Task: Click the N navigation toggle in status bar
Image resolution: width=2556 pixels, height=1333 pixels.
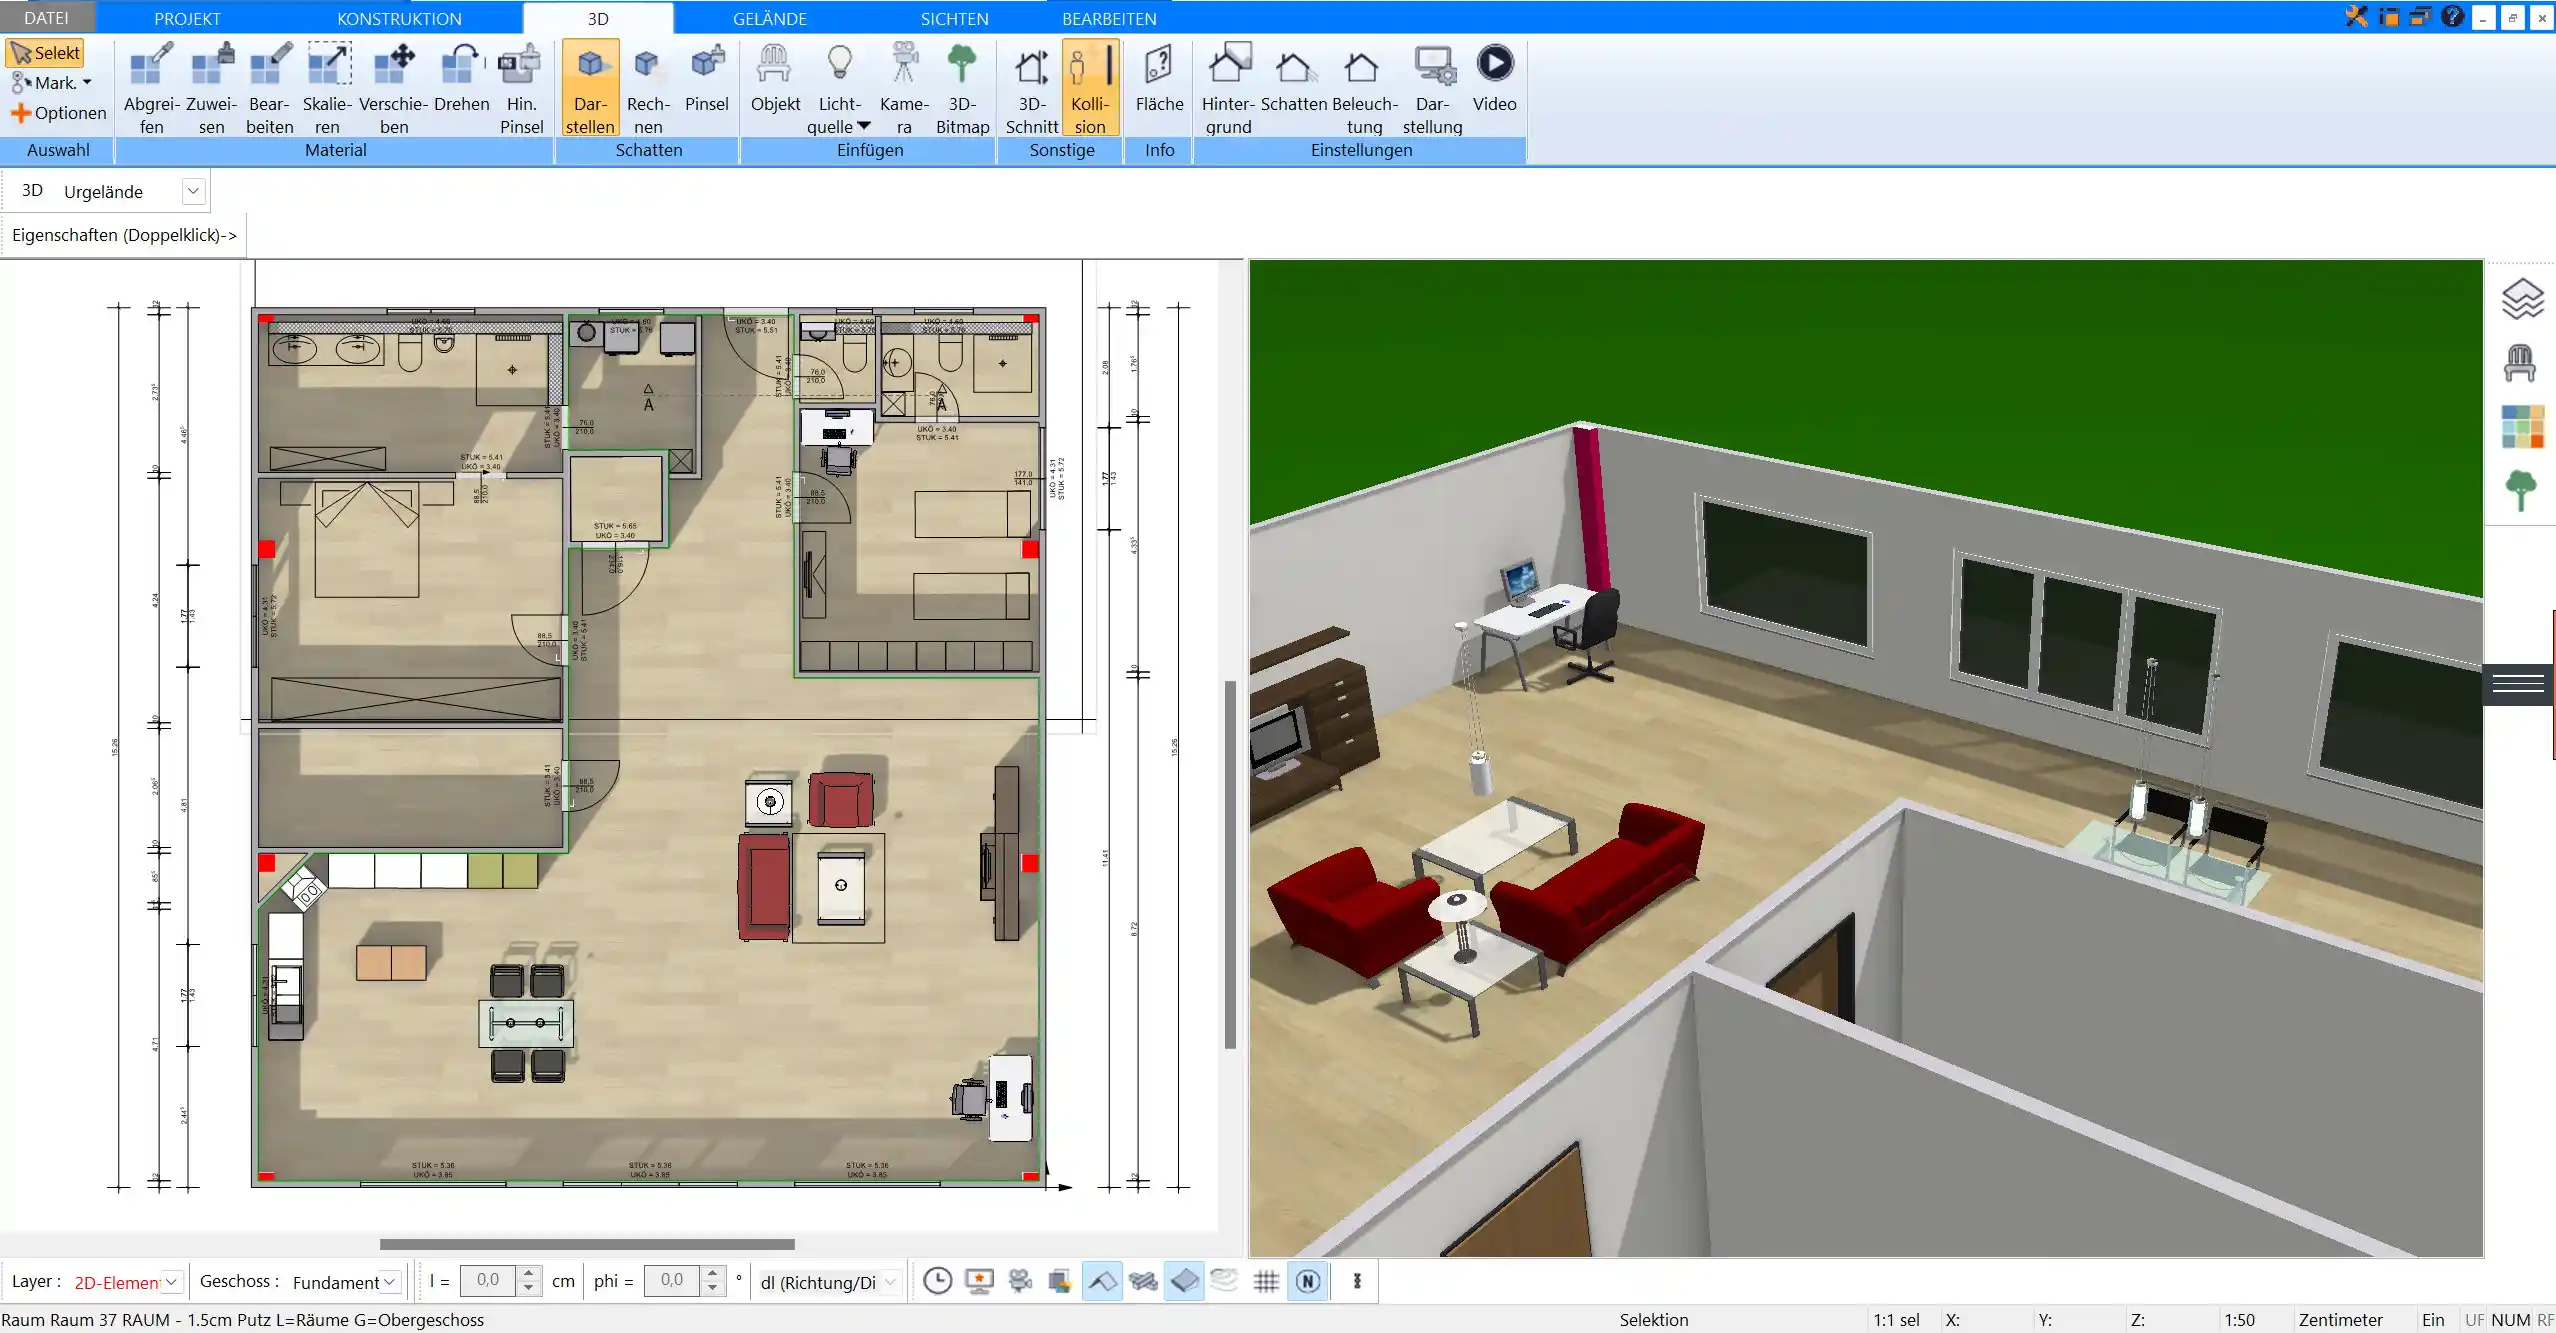Action: (x=1308, y=1281)
